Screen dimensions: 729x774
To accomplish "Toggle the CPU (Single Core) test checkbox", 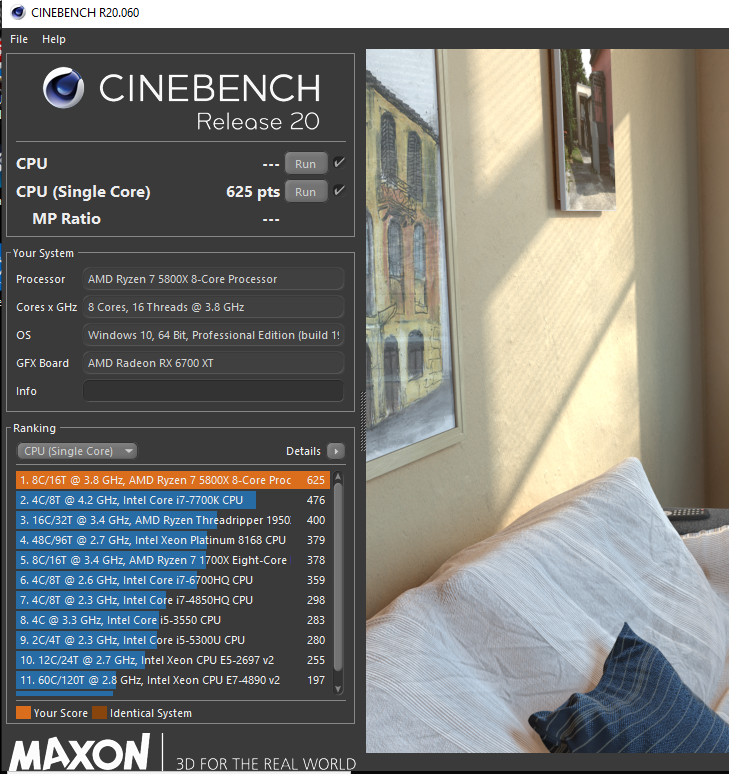I will 339,191.
